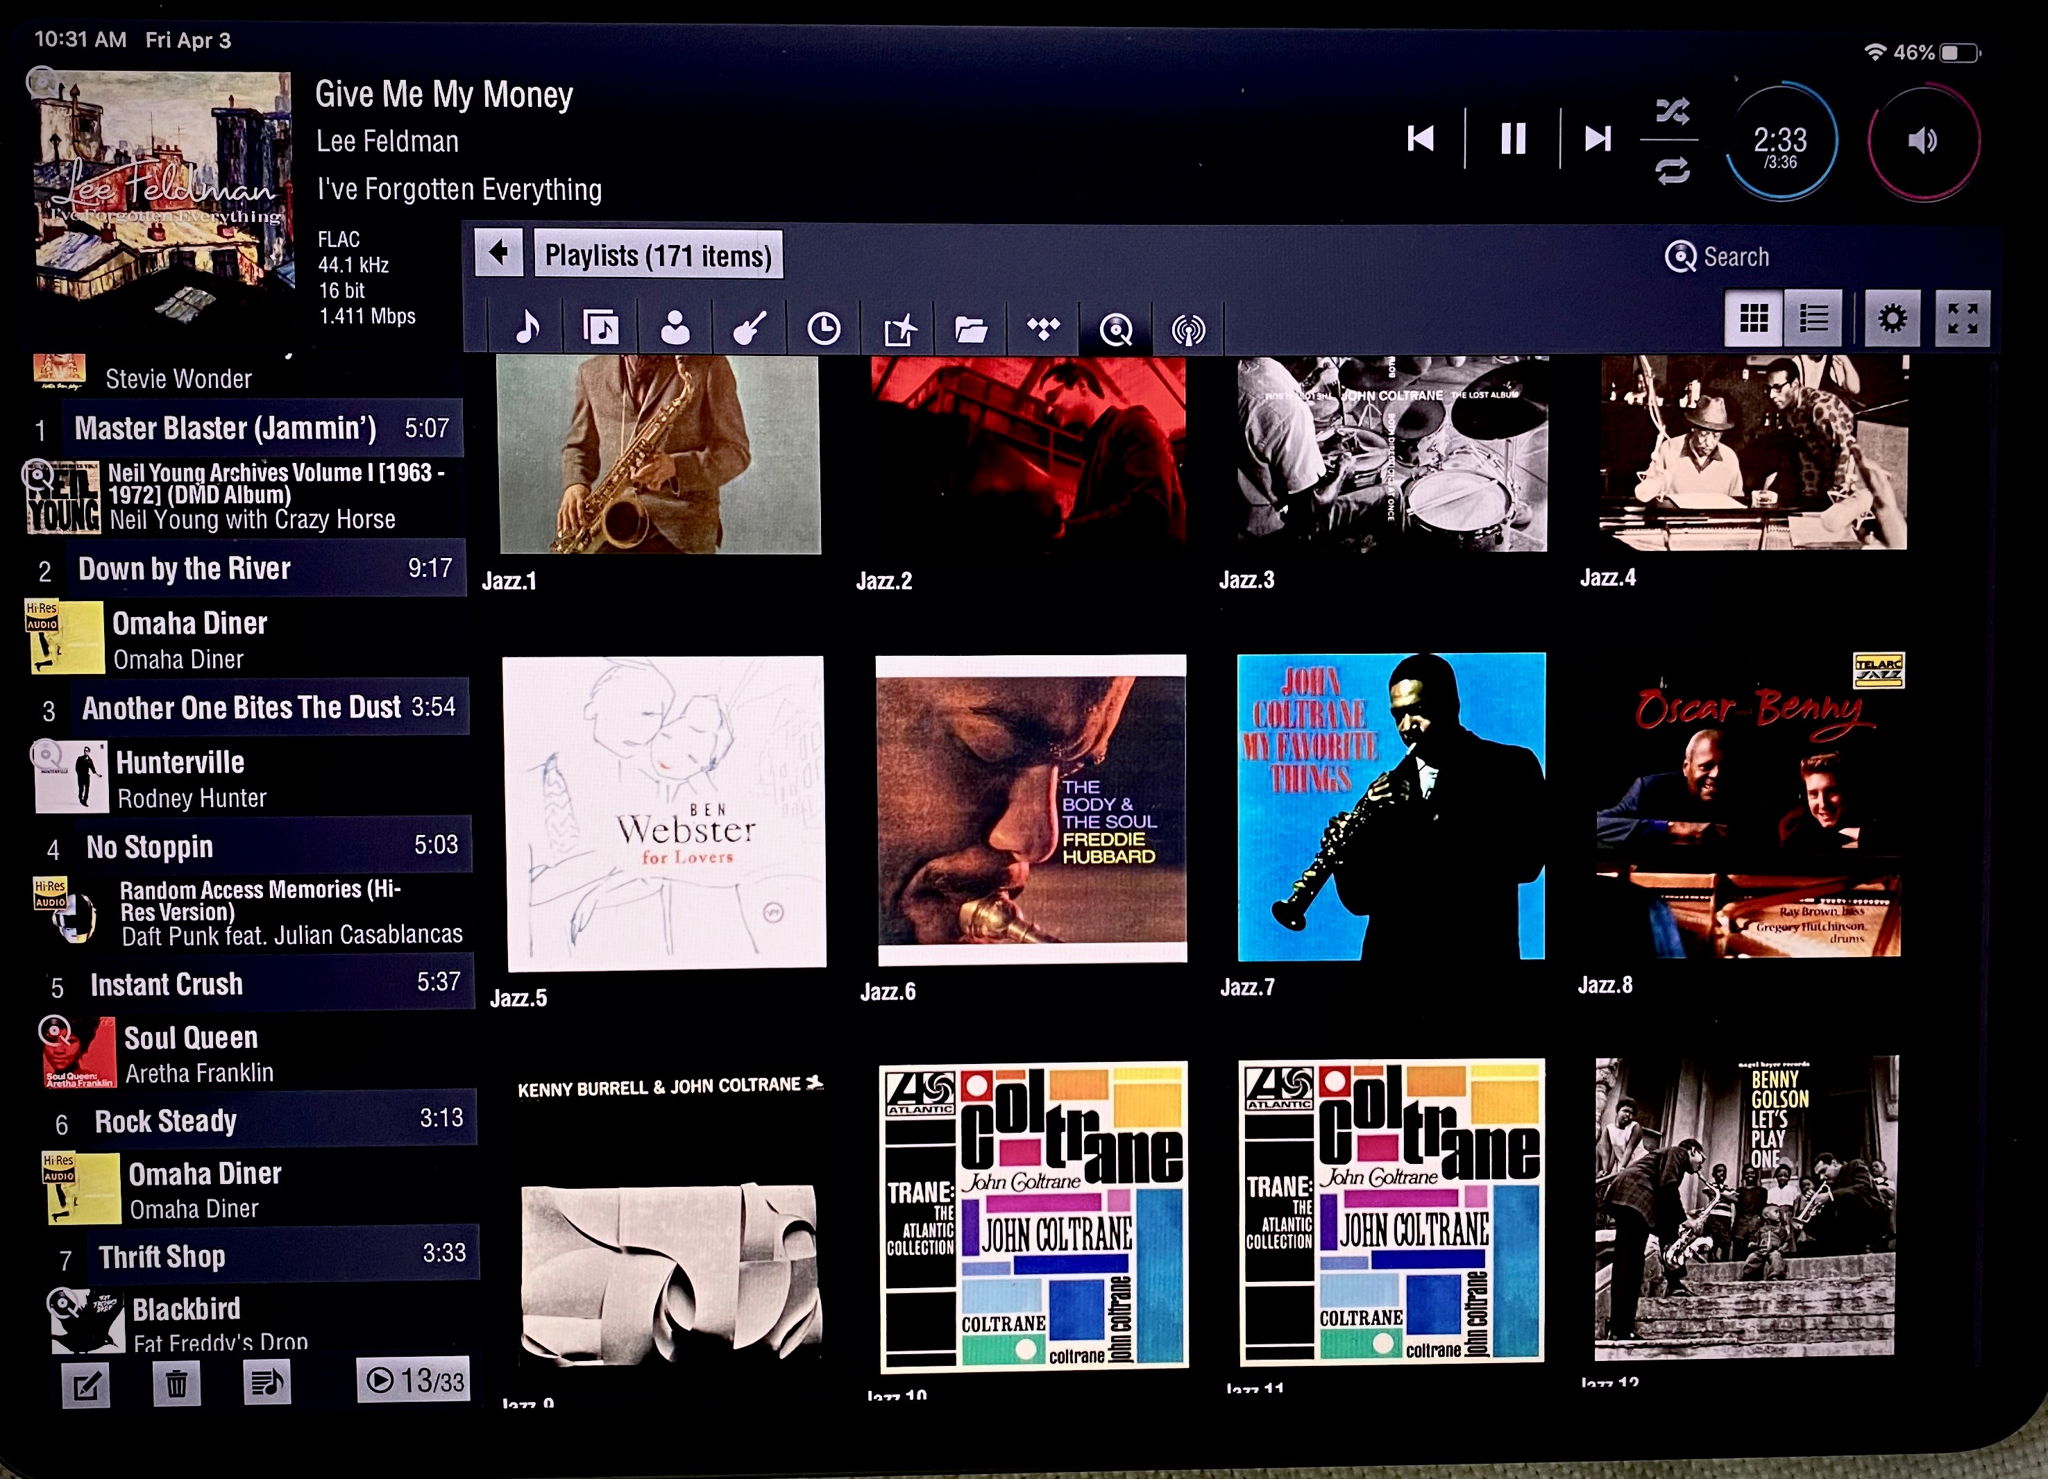Play Instant Crush in the queue
Screen dimensions: 2048x1479
(276, 983)
